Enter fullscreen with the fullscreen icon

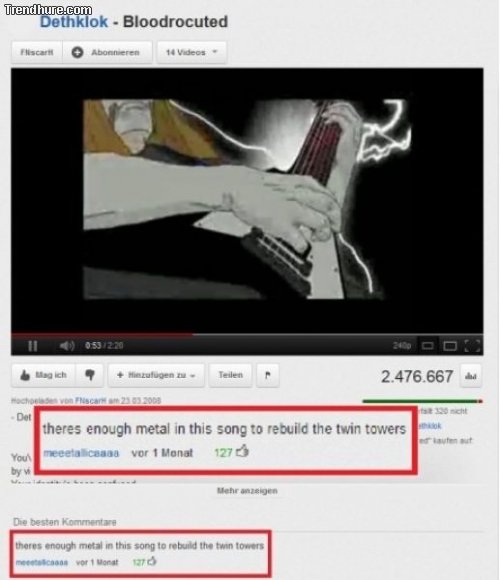472,346
